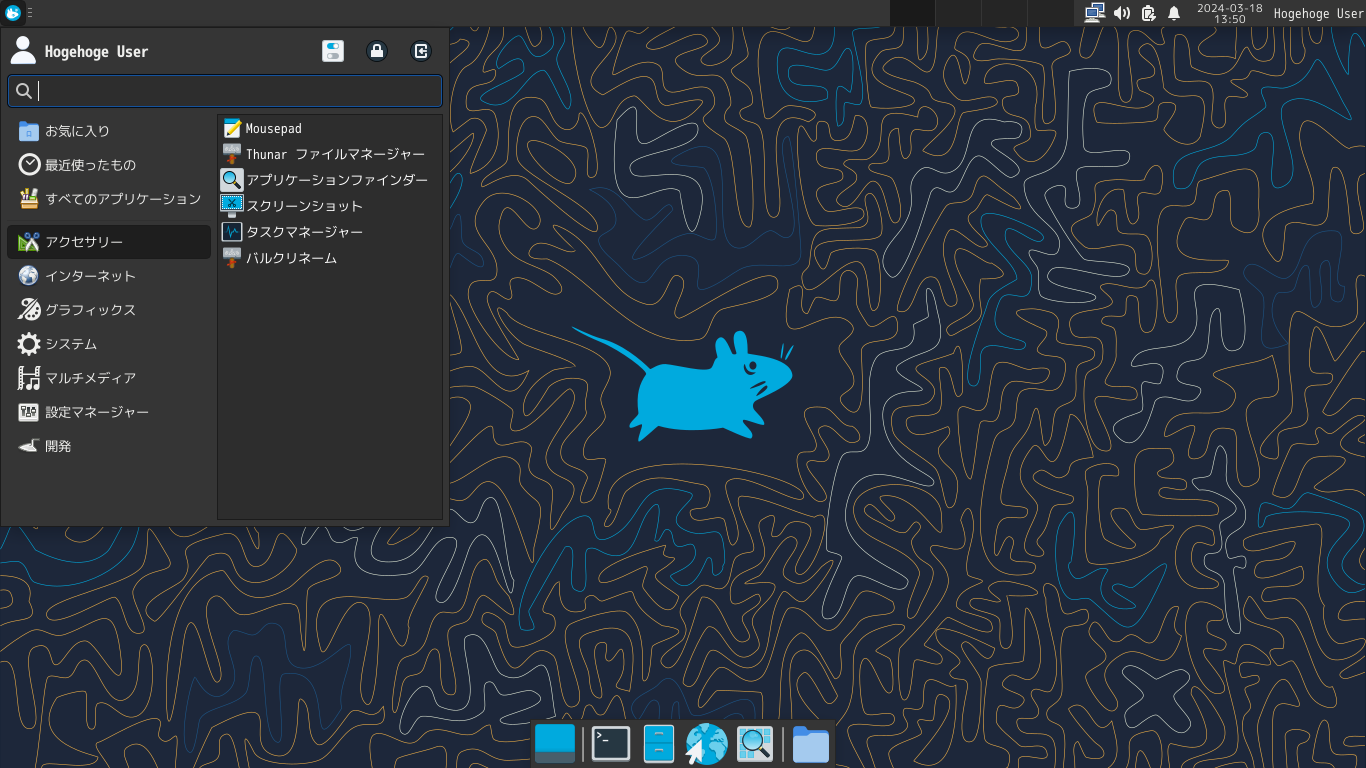1366x768 pixels.
Task: Open application finder magnifier in dock
Action: pos(755,743)
